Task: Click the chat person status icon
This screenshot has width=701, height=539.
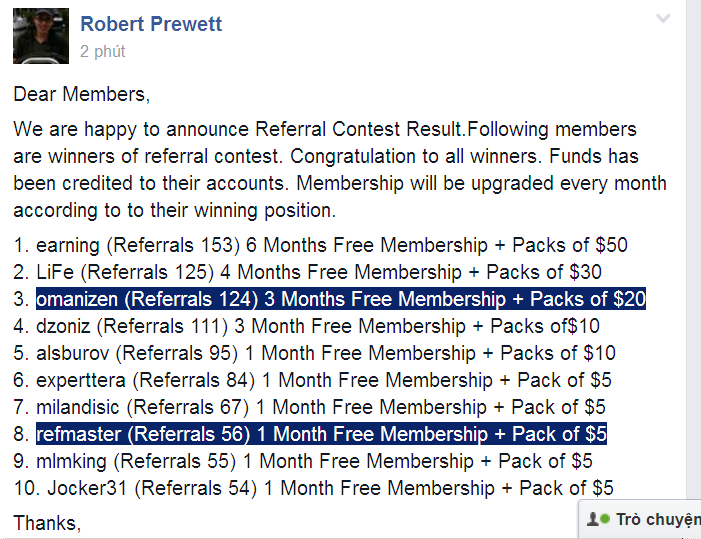Action: coord(596,519)
